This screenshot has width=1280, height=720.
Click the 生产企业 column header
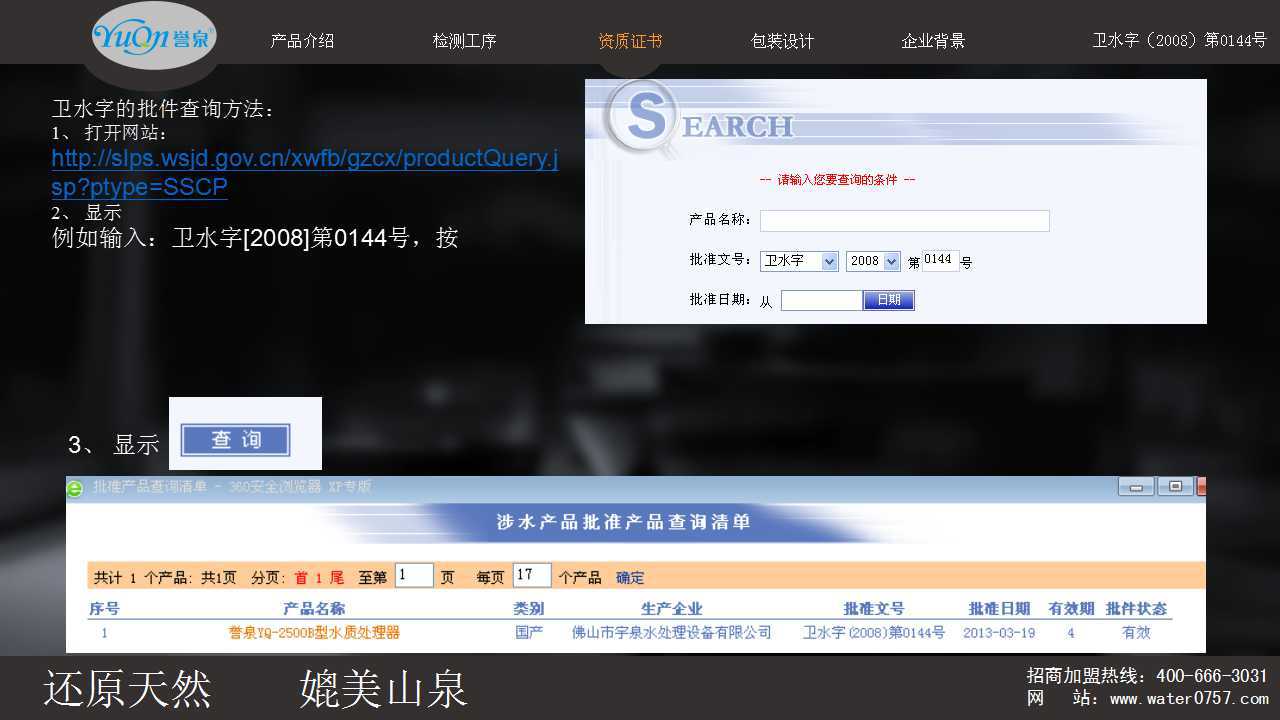click(672, 608)
